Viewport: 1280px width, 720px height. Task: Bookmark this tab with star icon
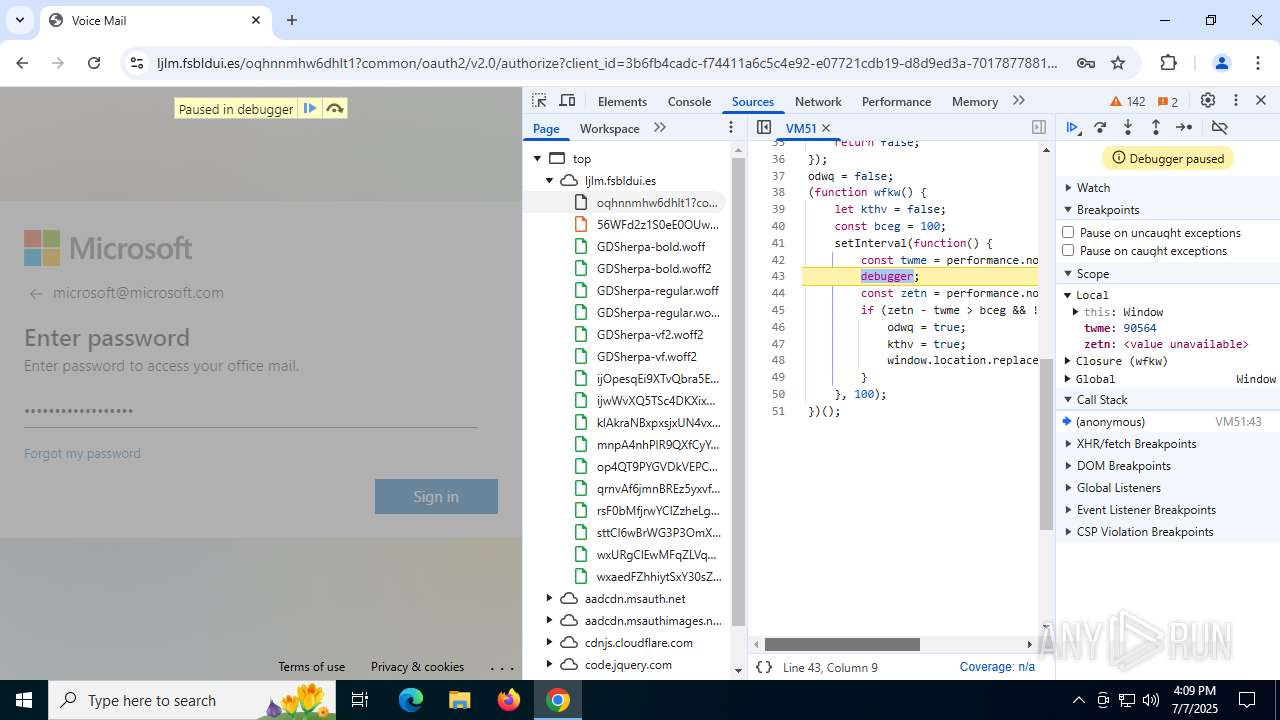pos(1118,63)
